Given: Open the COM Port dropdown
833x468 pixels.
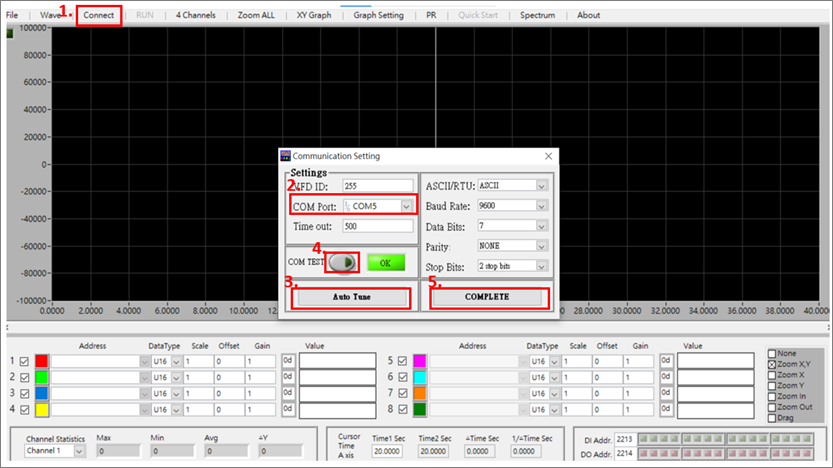Looking at the screenshot, I should 406,206.
